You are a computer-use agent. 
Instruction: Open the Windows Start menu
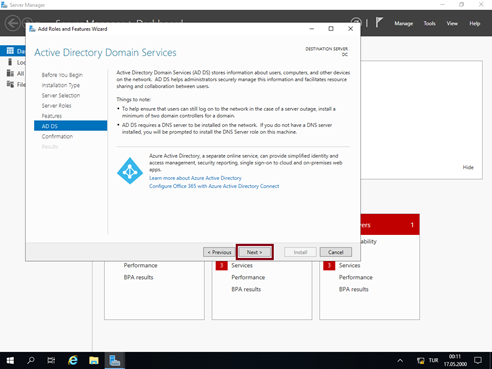click(x=10, y=360)
